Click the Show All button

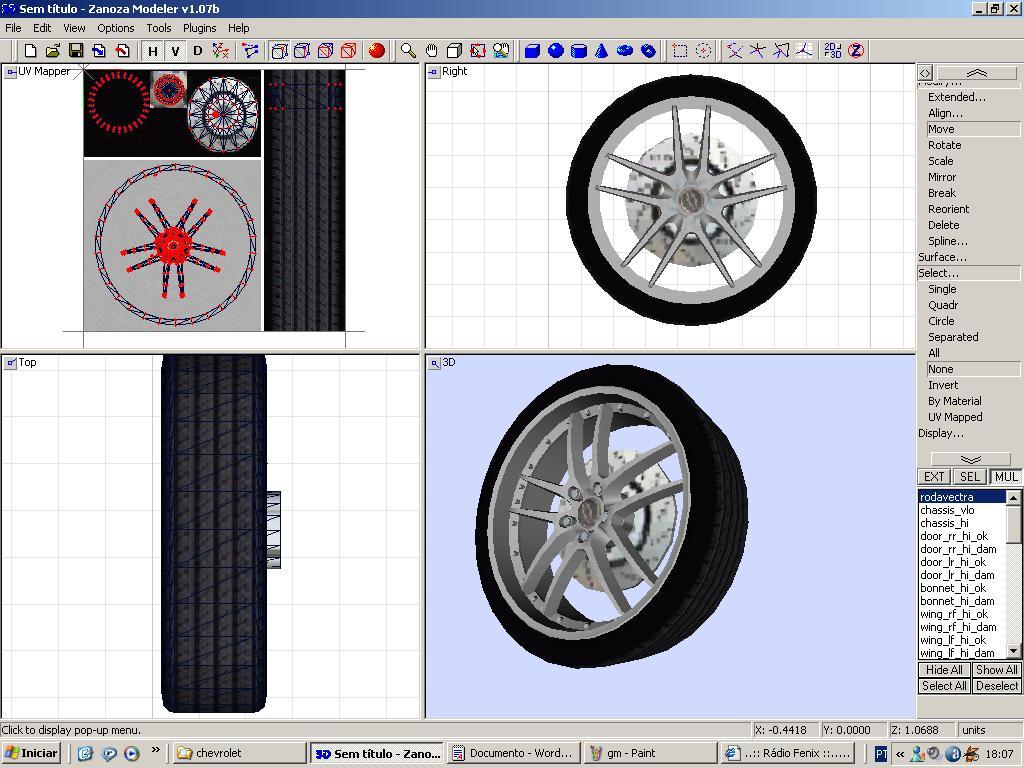[x=996, y=670]
